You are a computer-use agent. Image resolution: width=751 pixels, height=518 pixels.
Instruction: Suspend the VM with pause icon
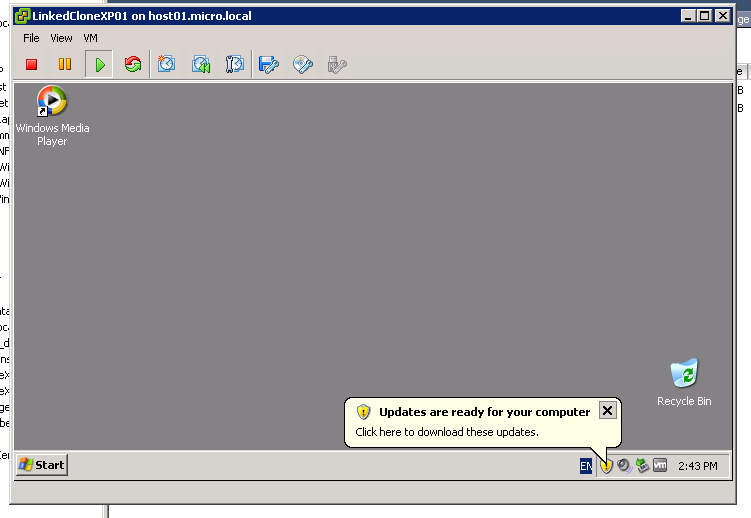[65, 64]
